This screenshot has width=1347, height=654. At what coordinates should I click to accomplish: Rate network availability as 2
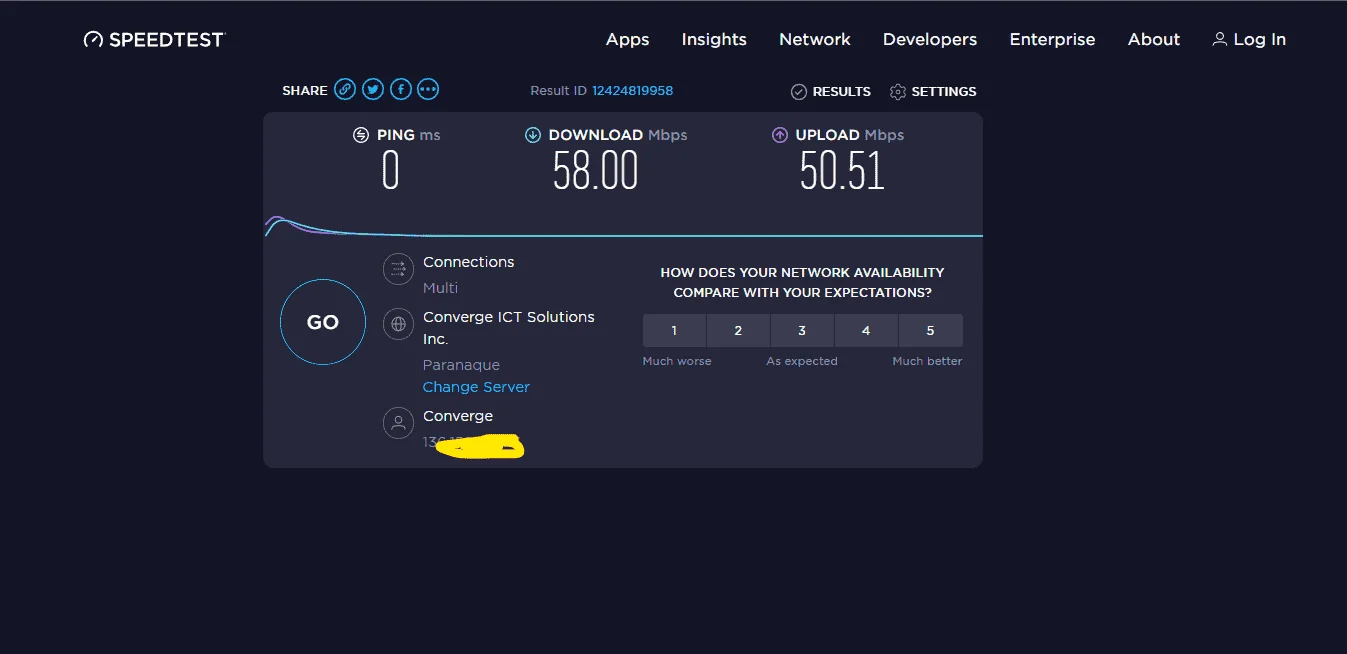tap(738, 330)
